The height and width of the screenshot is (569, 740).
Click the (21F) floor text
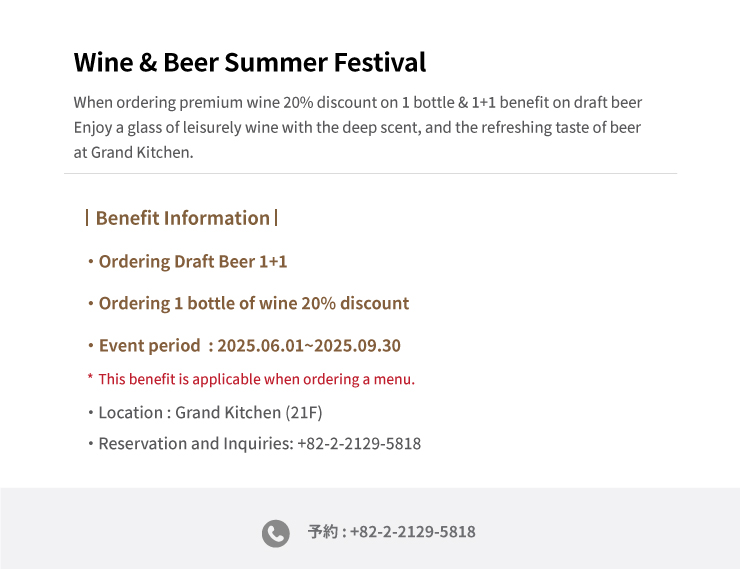(303, 412)
